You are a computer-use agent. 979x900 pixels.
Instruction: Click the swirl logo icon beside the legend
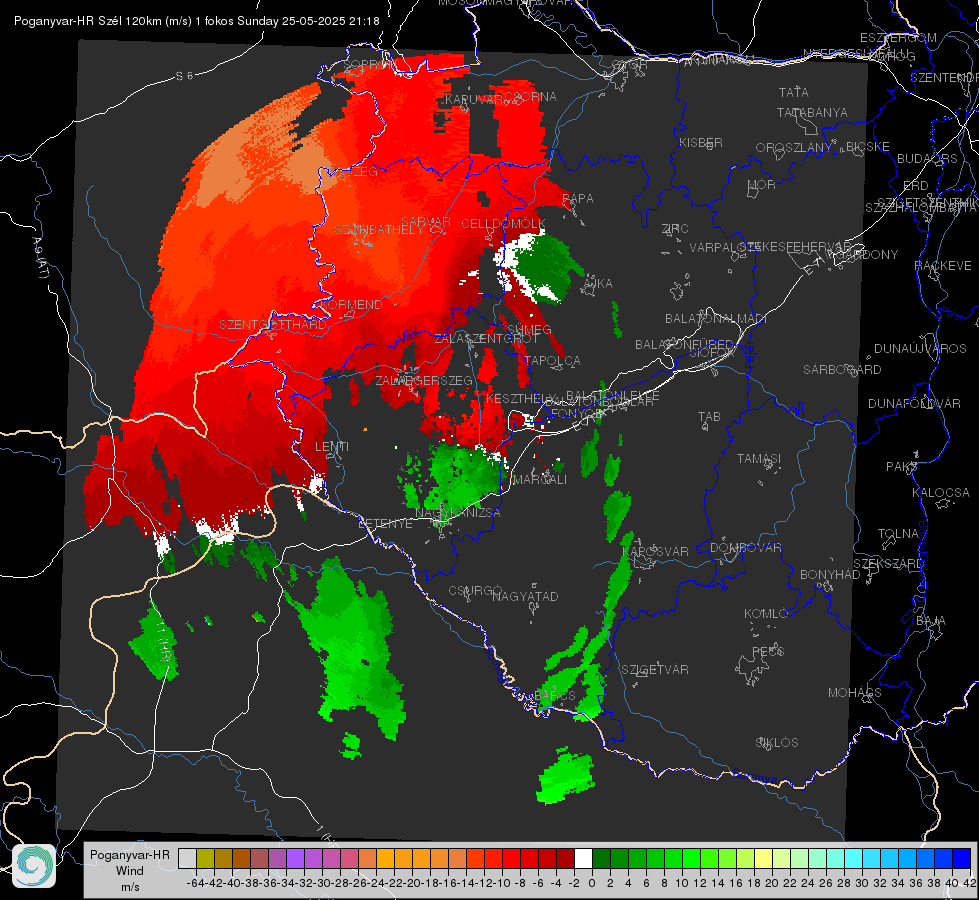point(34,866)
